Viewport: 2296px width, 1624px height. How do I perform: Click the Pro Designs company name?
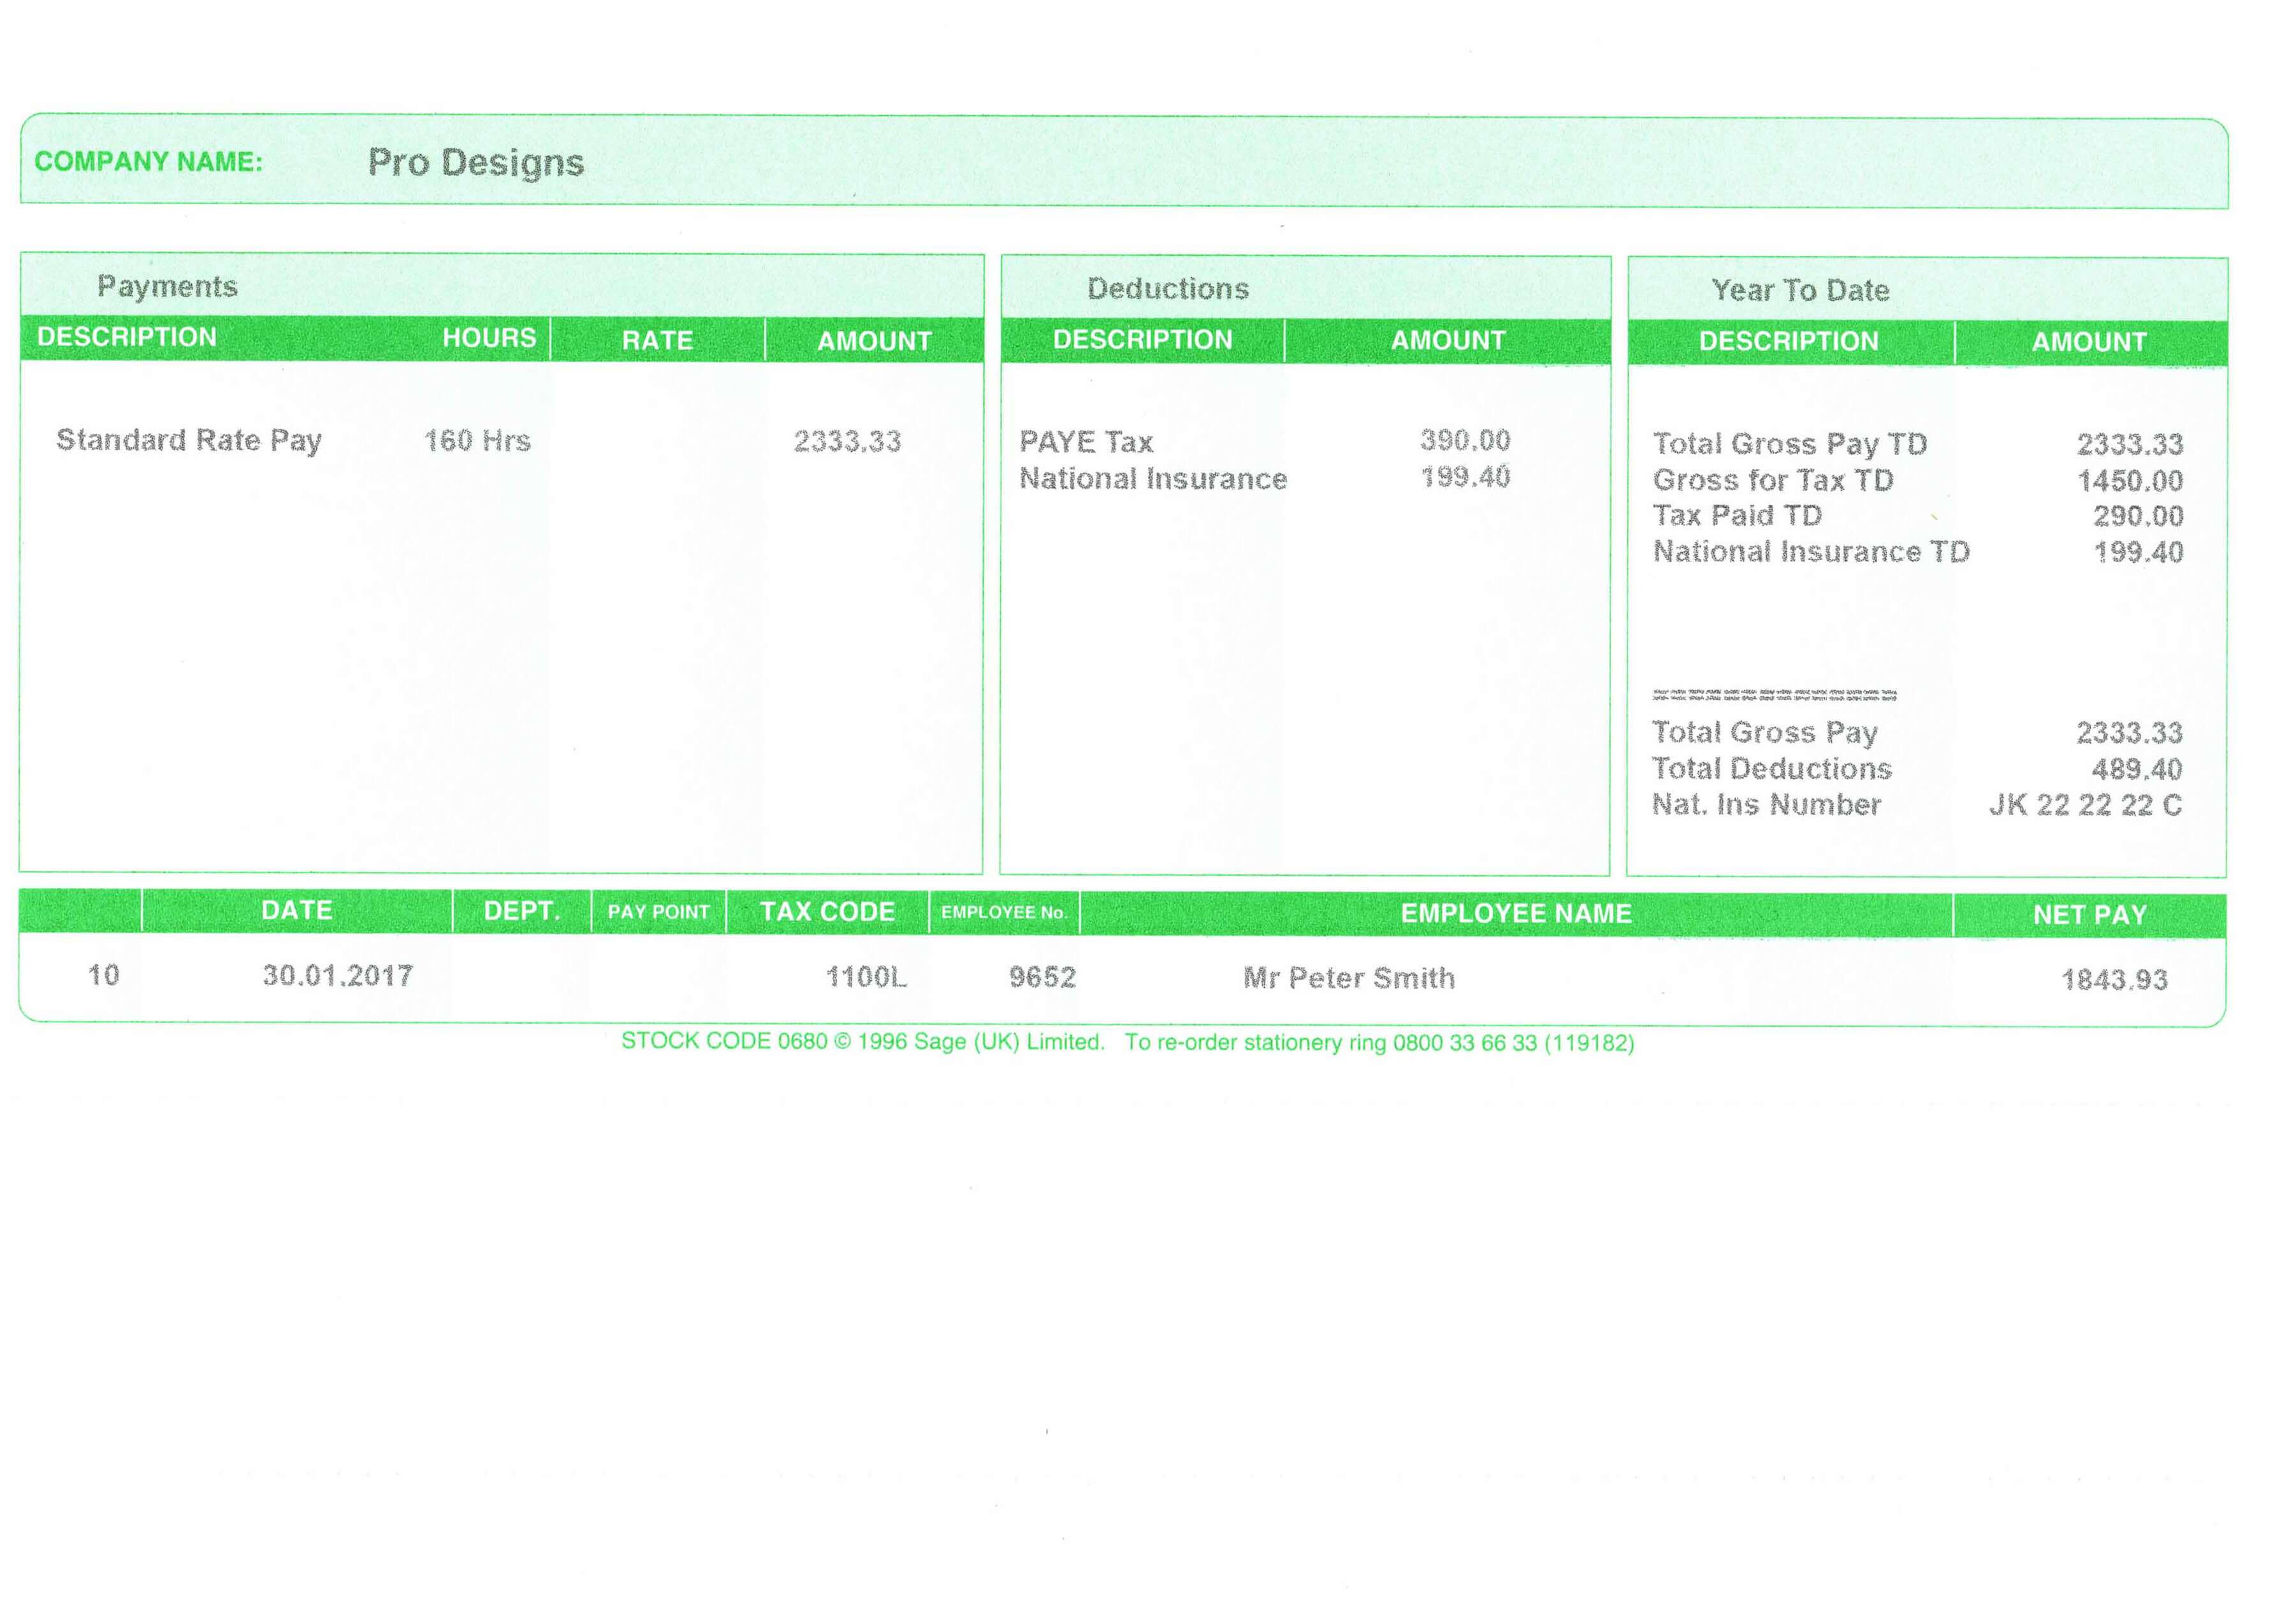click(475, 163)
